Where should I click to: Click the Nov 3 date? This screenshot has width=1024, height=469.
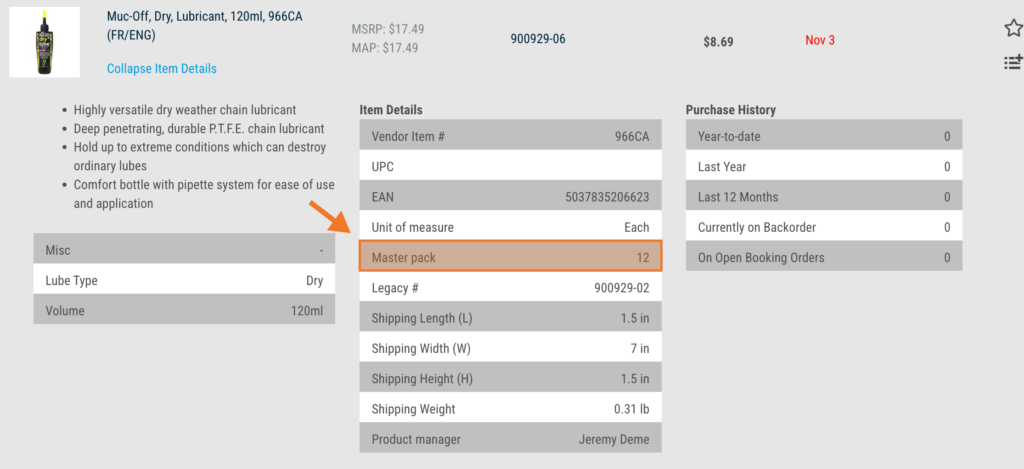819,40
